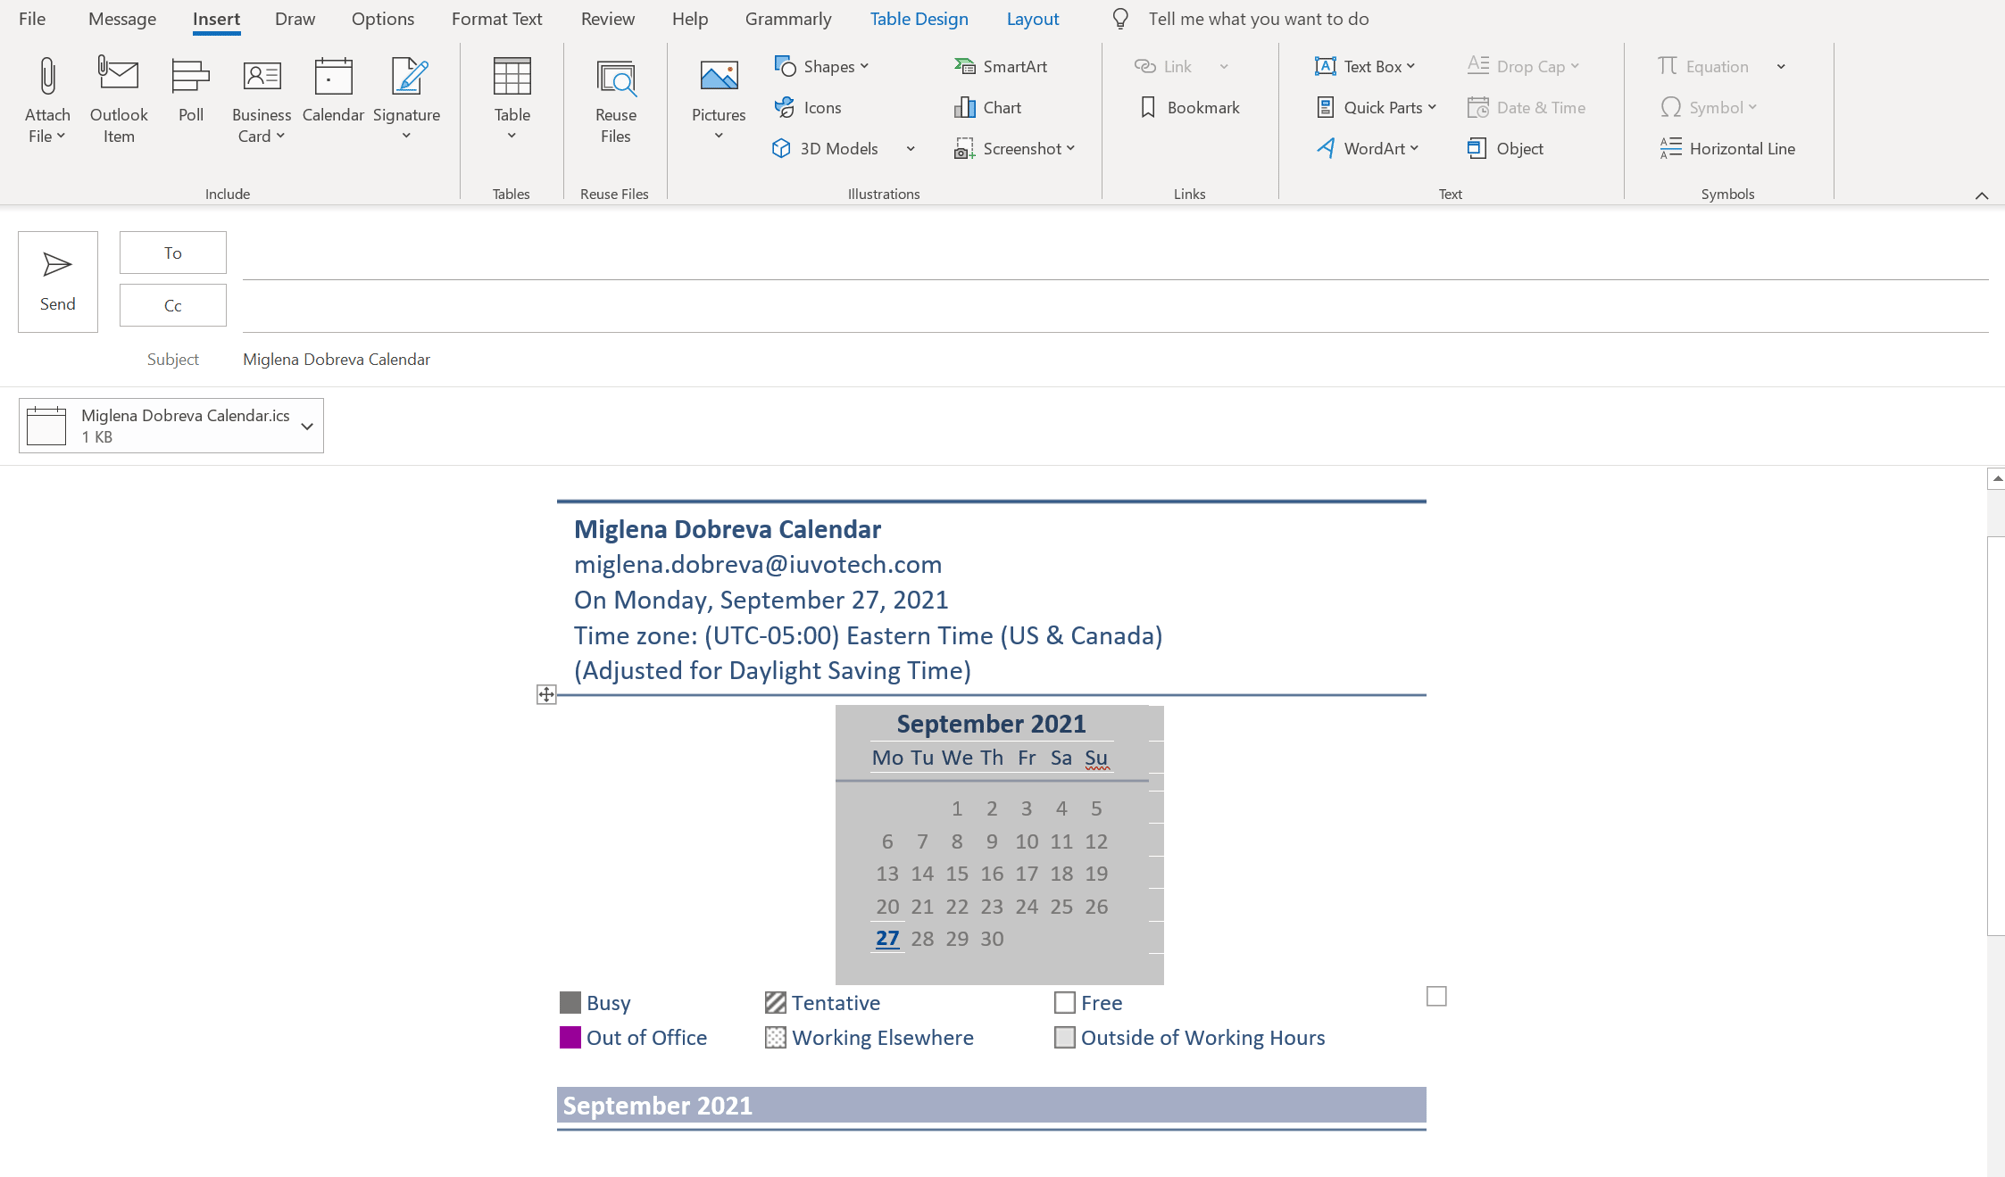Screen dimensions: 2005x1177
Task: Click the Send button
Action: (57, 281)
